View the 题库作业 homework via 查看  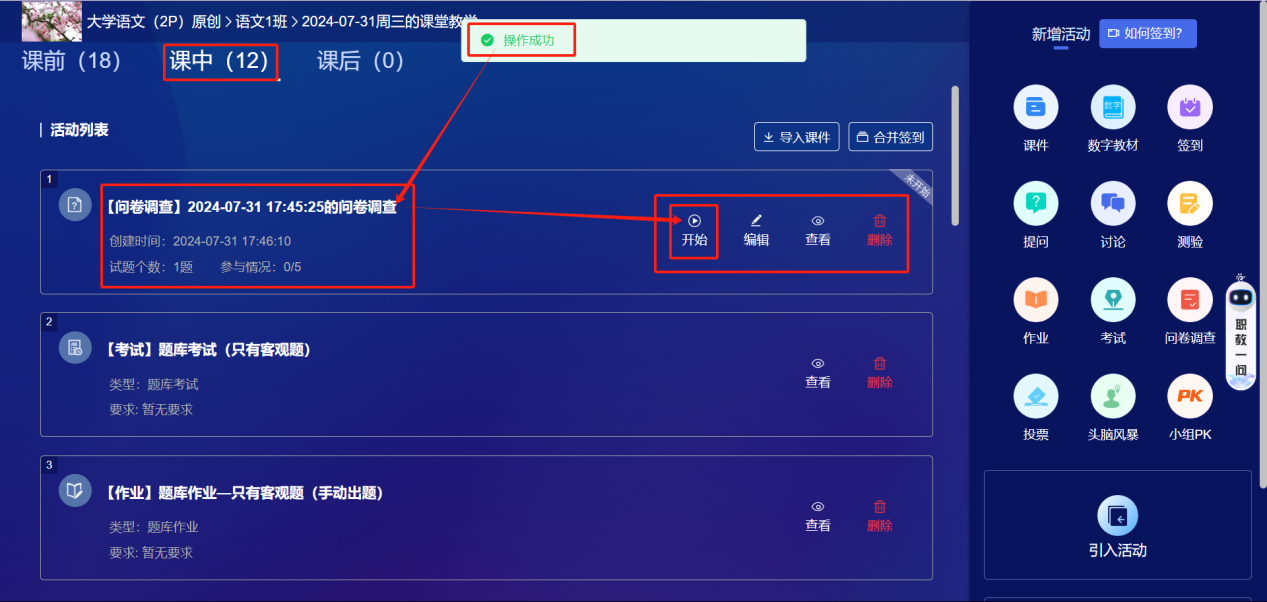pos(818,516)
